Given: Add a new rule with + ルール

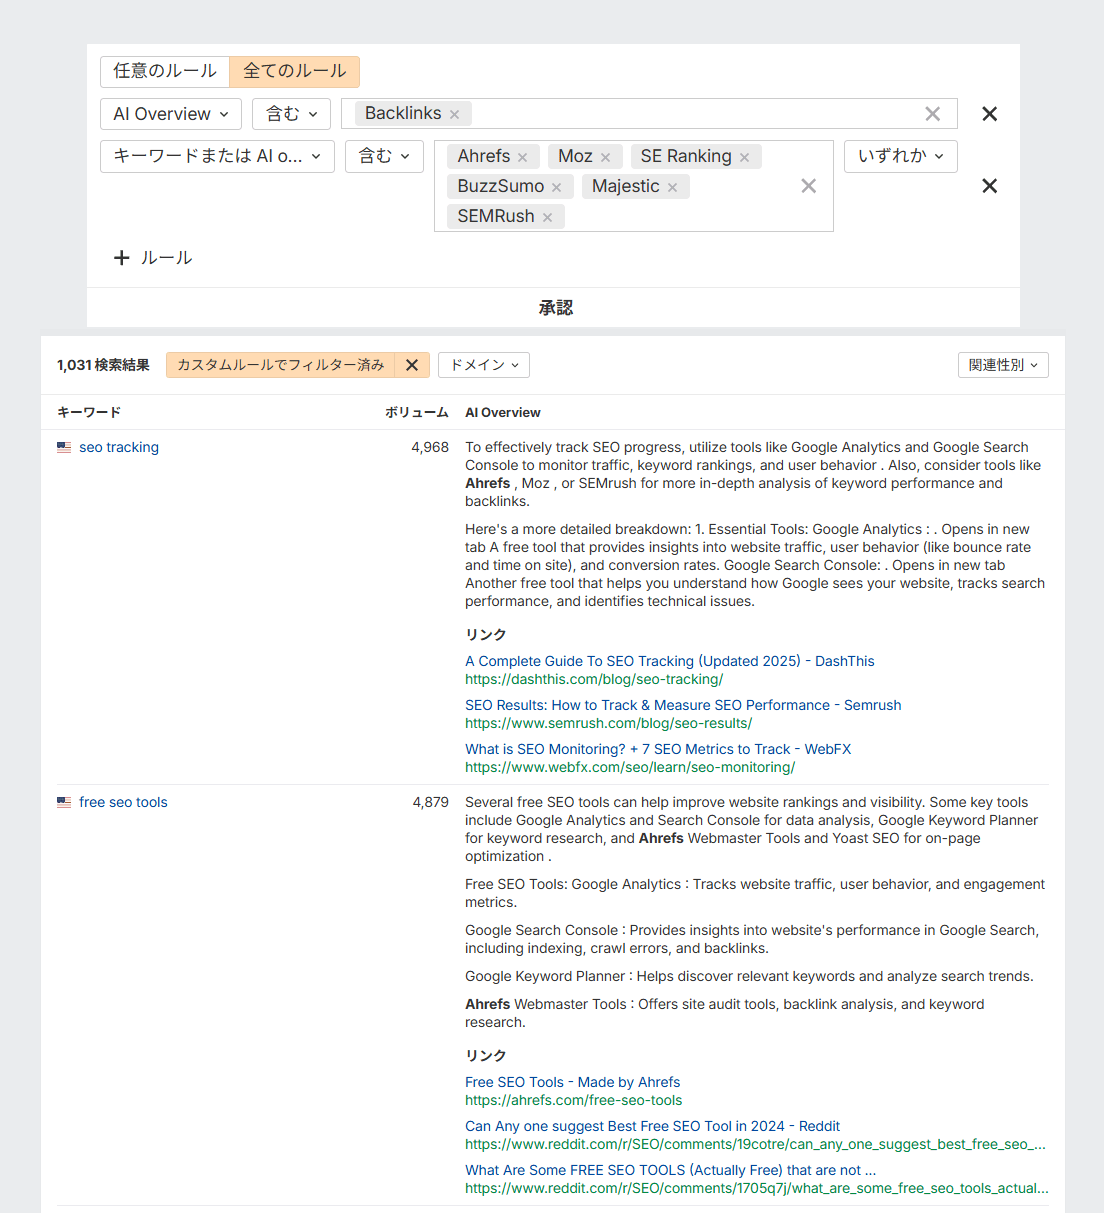Looking at the screenshot, I should click(152, 257).
